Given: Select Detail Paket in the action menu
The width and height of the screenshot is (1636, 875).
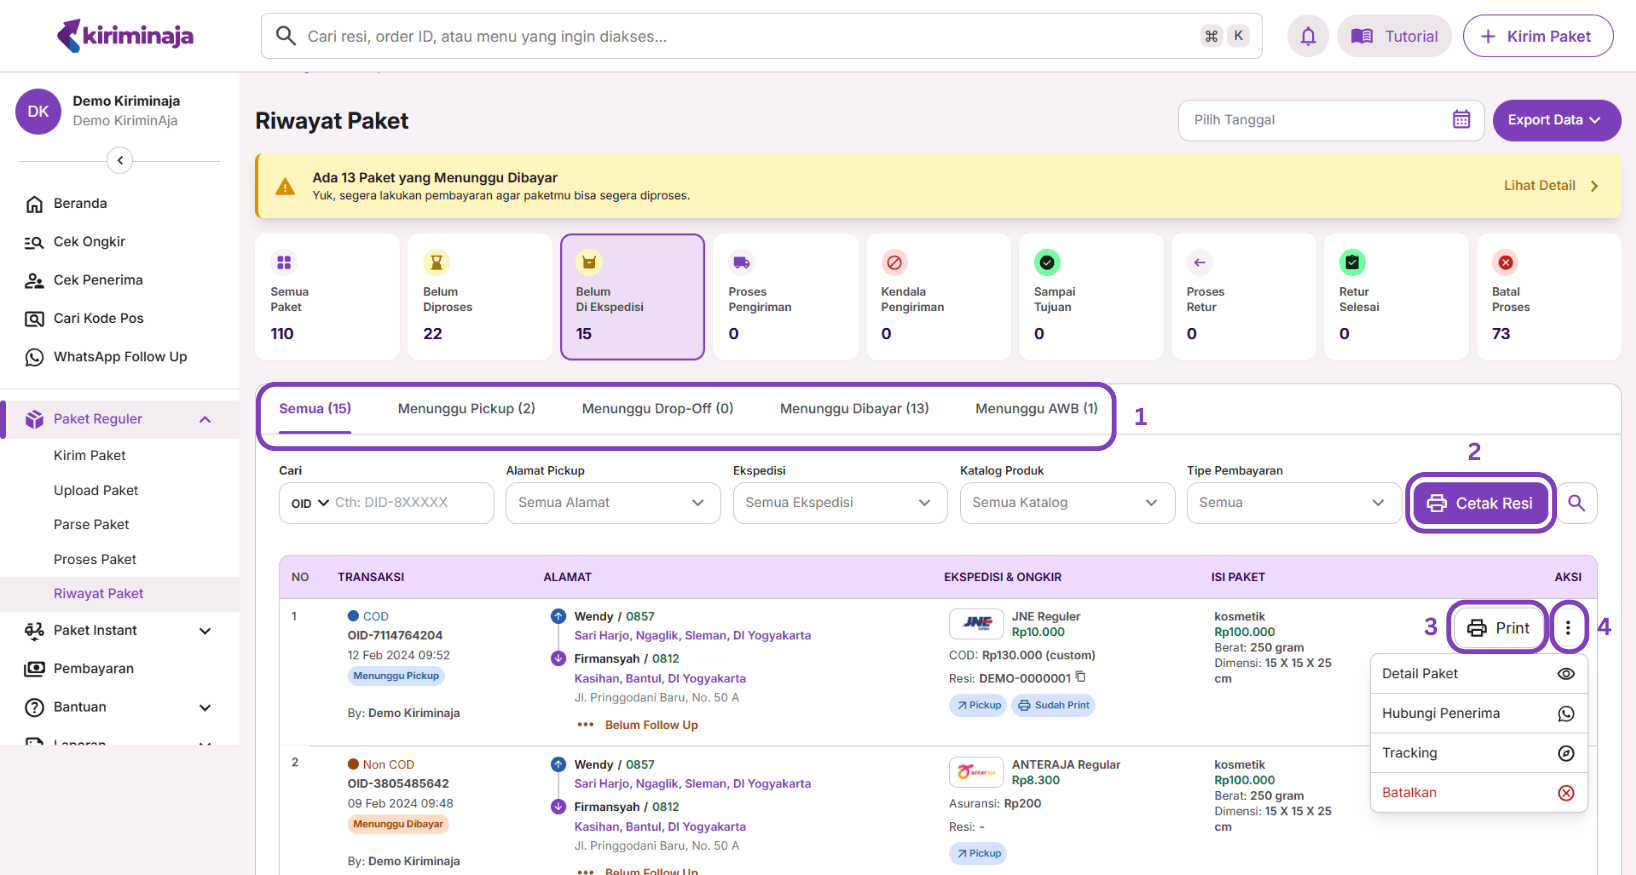Looking at the screenshot, I should click(x=1477, y=674).
